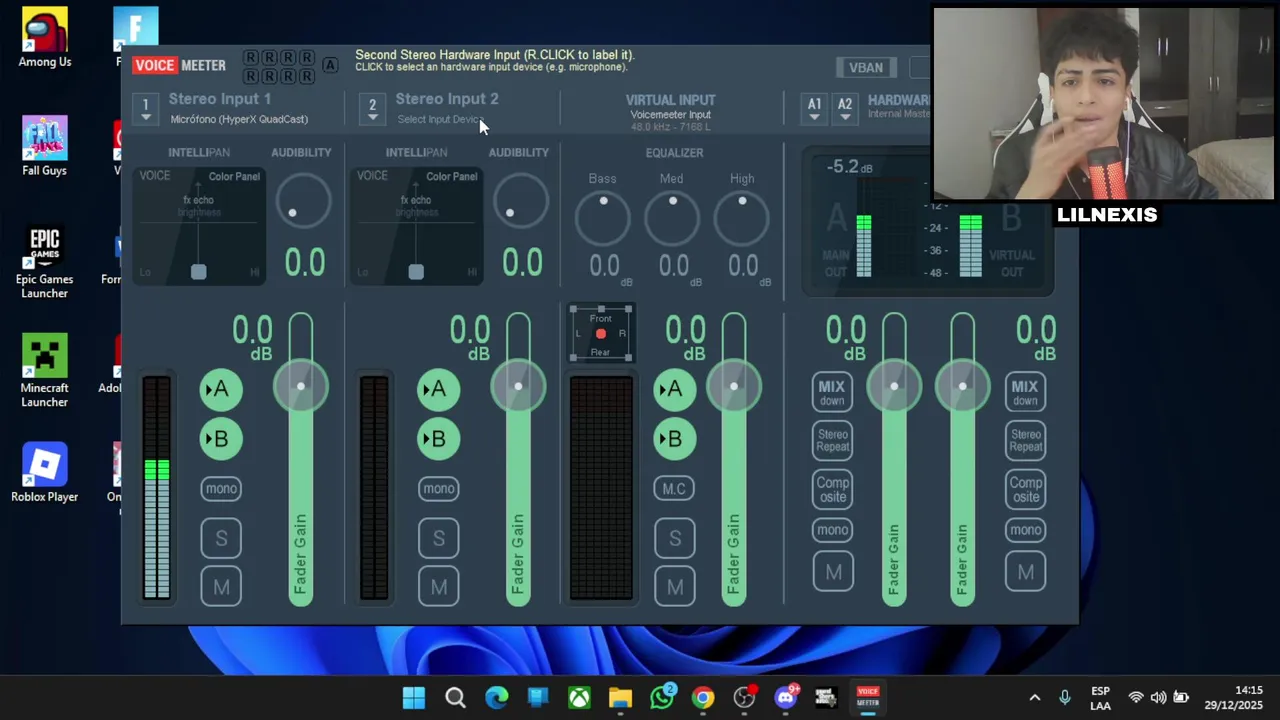Toggle the B bus button on Stereo Input 1

click(220, 438)
